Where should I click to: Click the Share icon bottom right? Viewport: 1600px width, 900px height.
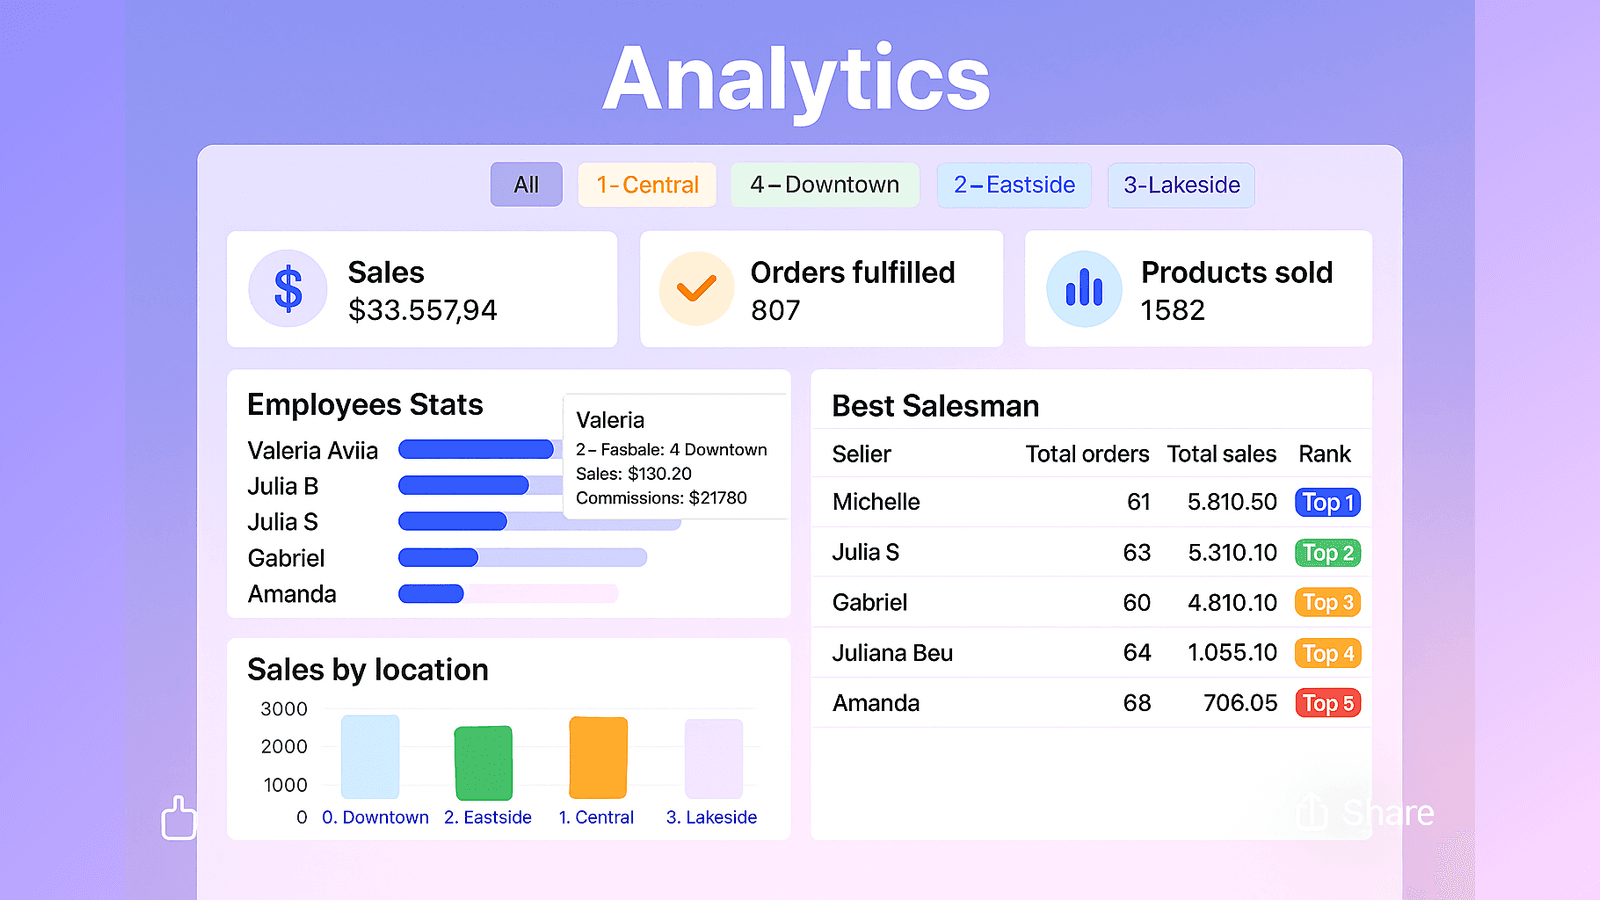click(1310, 813)
